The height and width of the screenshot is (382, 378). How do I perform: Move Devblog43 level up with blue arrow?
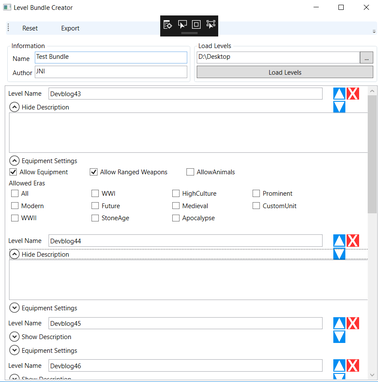[x=339, y=94]
